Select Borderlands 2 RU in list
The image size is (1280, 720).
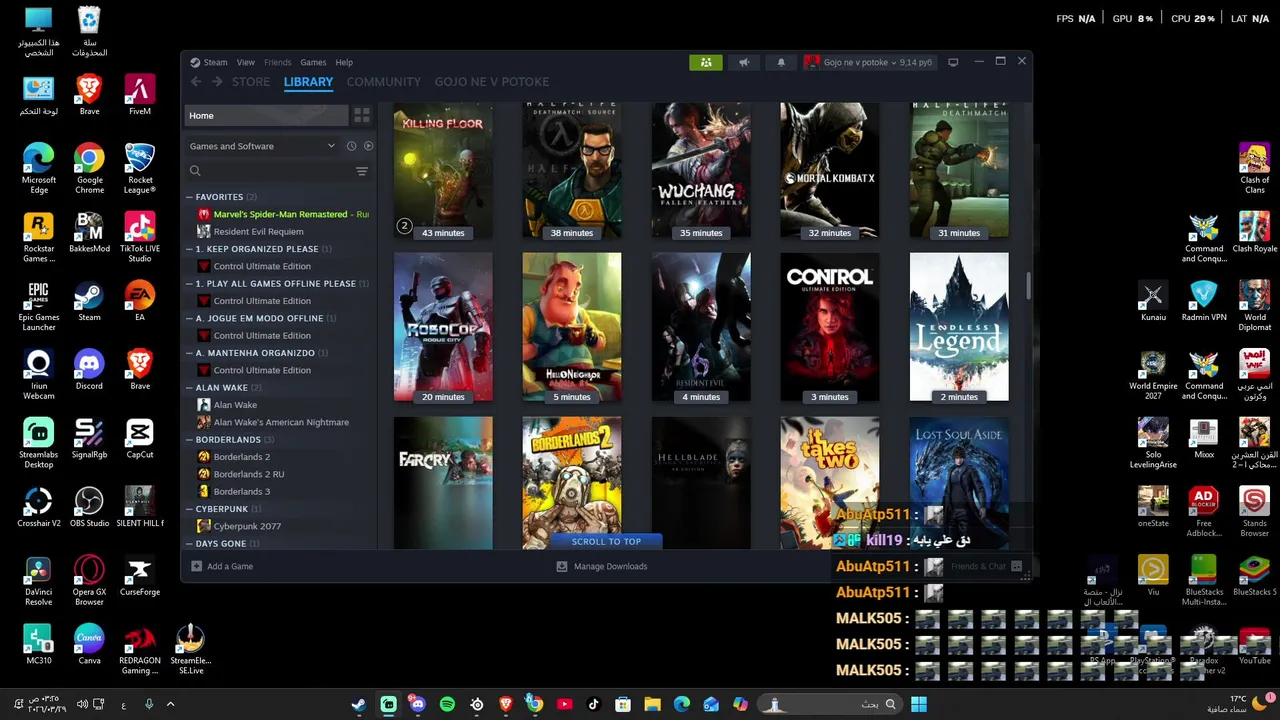[249, 474]
